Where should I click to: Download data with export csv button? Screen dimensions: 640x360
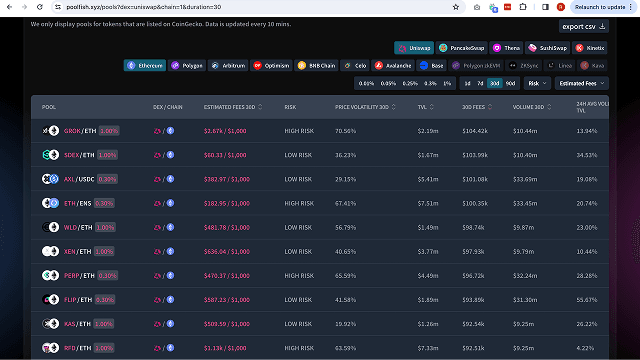point(584,27)
